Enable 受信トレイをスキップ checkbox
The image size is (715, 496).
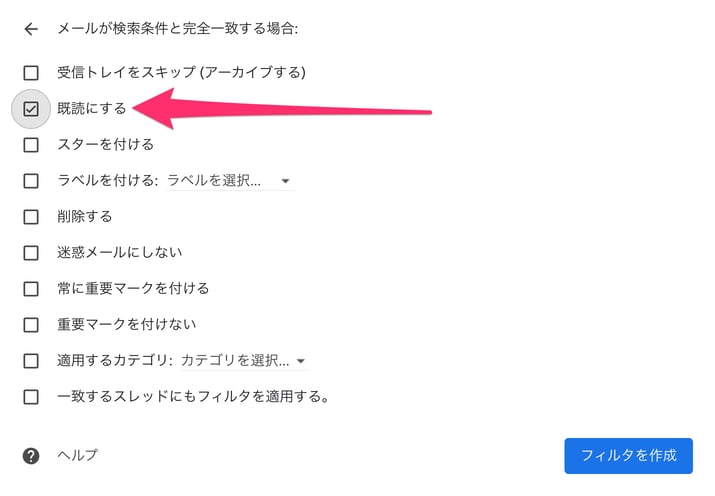[31, 72]
